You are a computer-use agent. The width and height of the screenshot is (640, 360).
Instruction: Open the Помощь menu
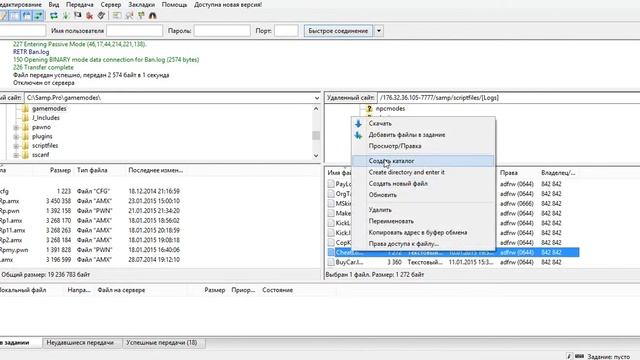[174, 5]
